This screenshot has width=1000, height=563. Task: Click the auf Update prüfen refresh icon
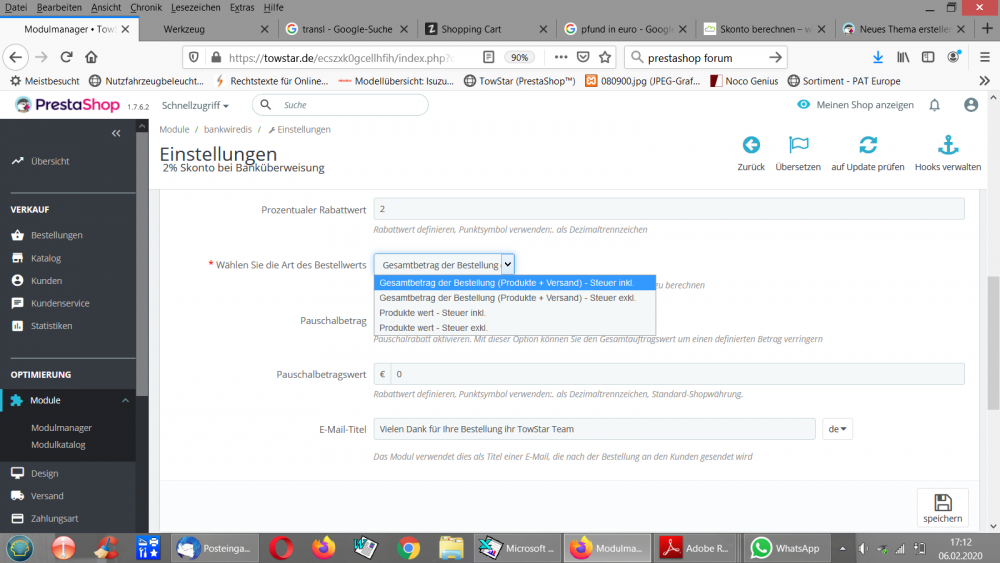pyautogui.click(x=867, y=145)
